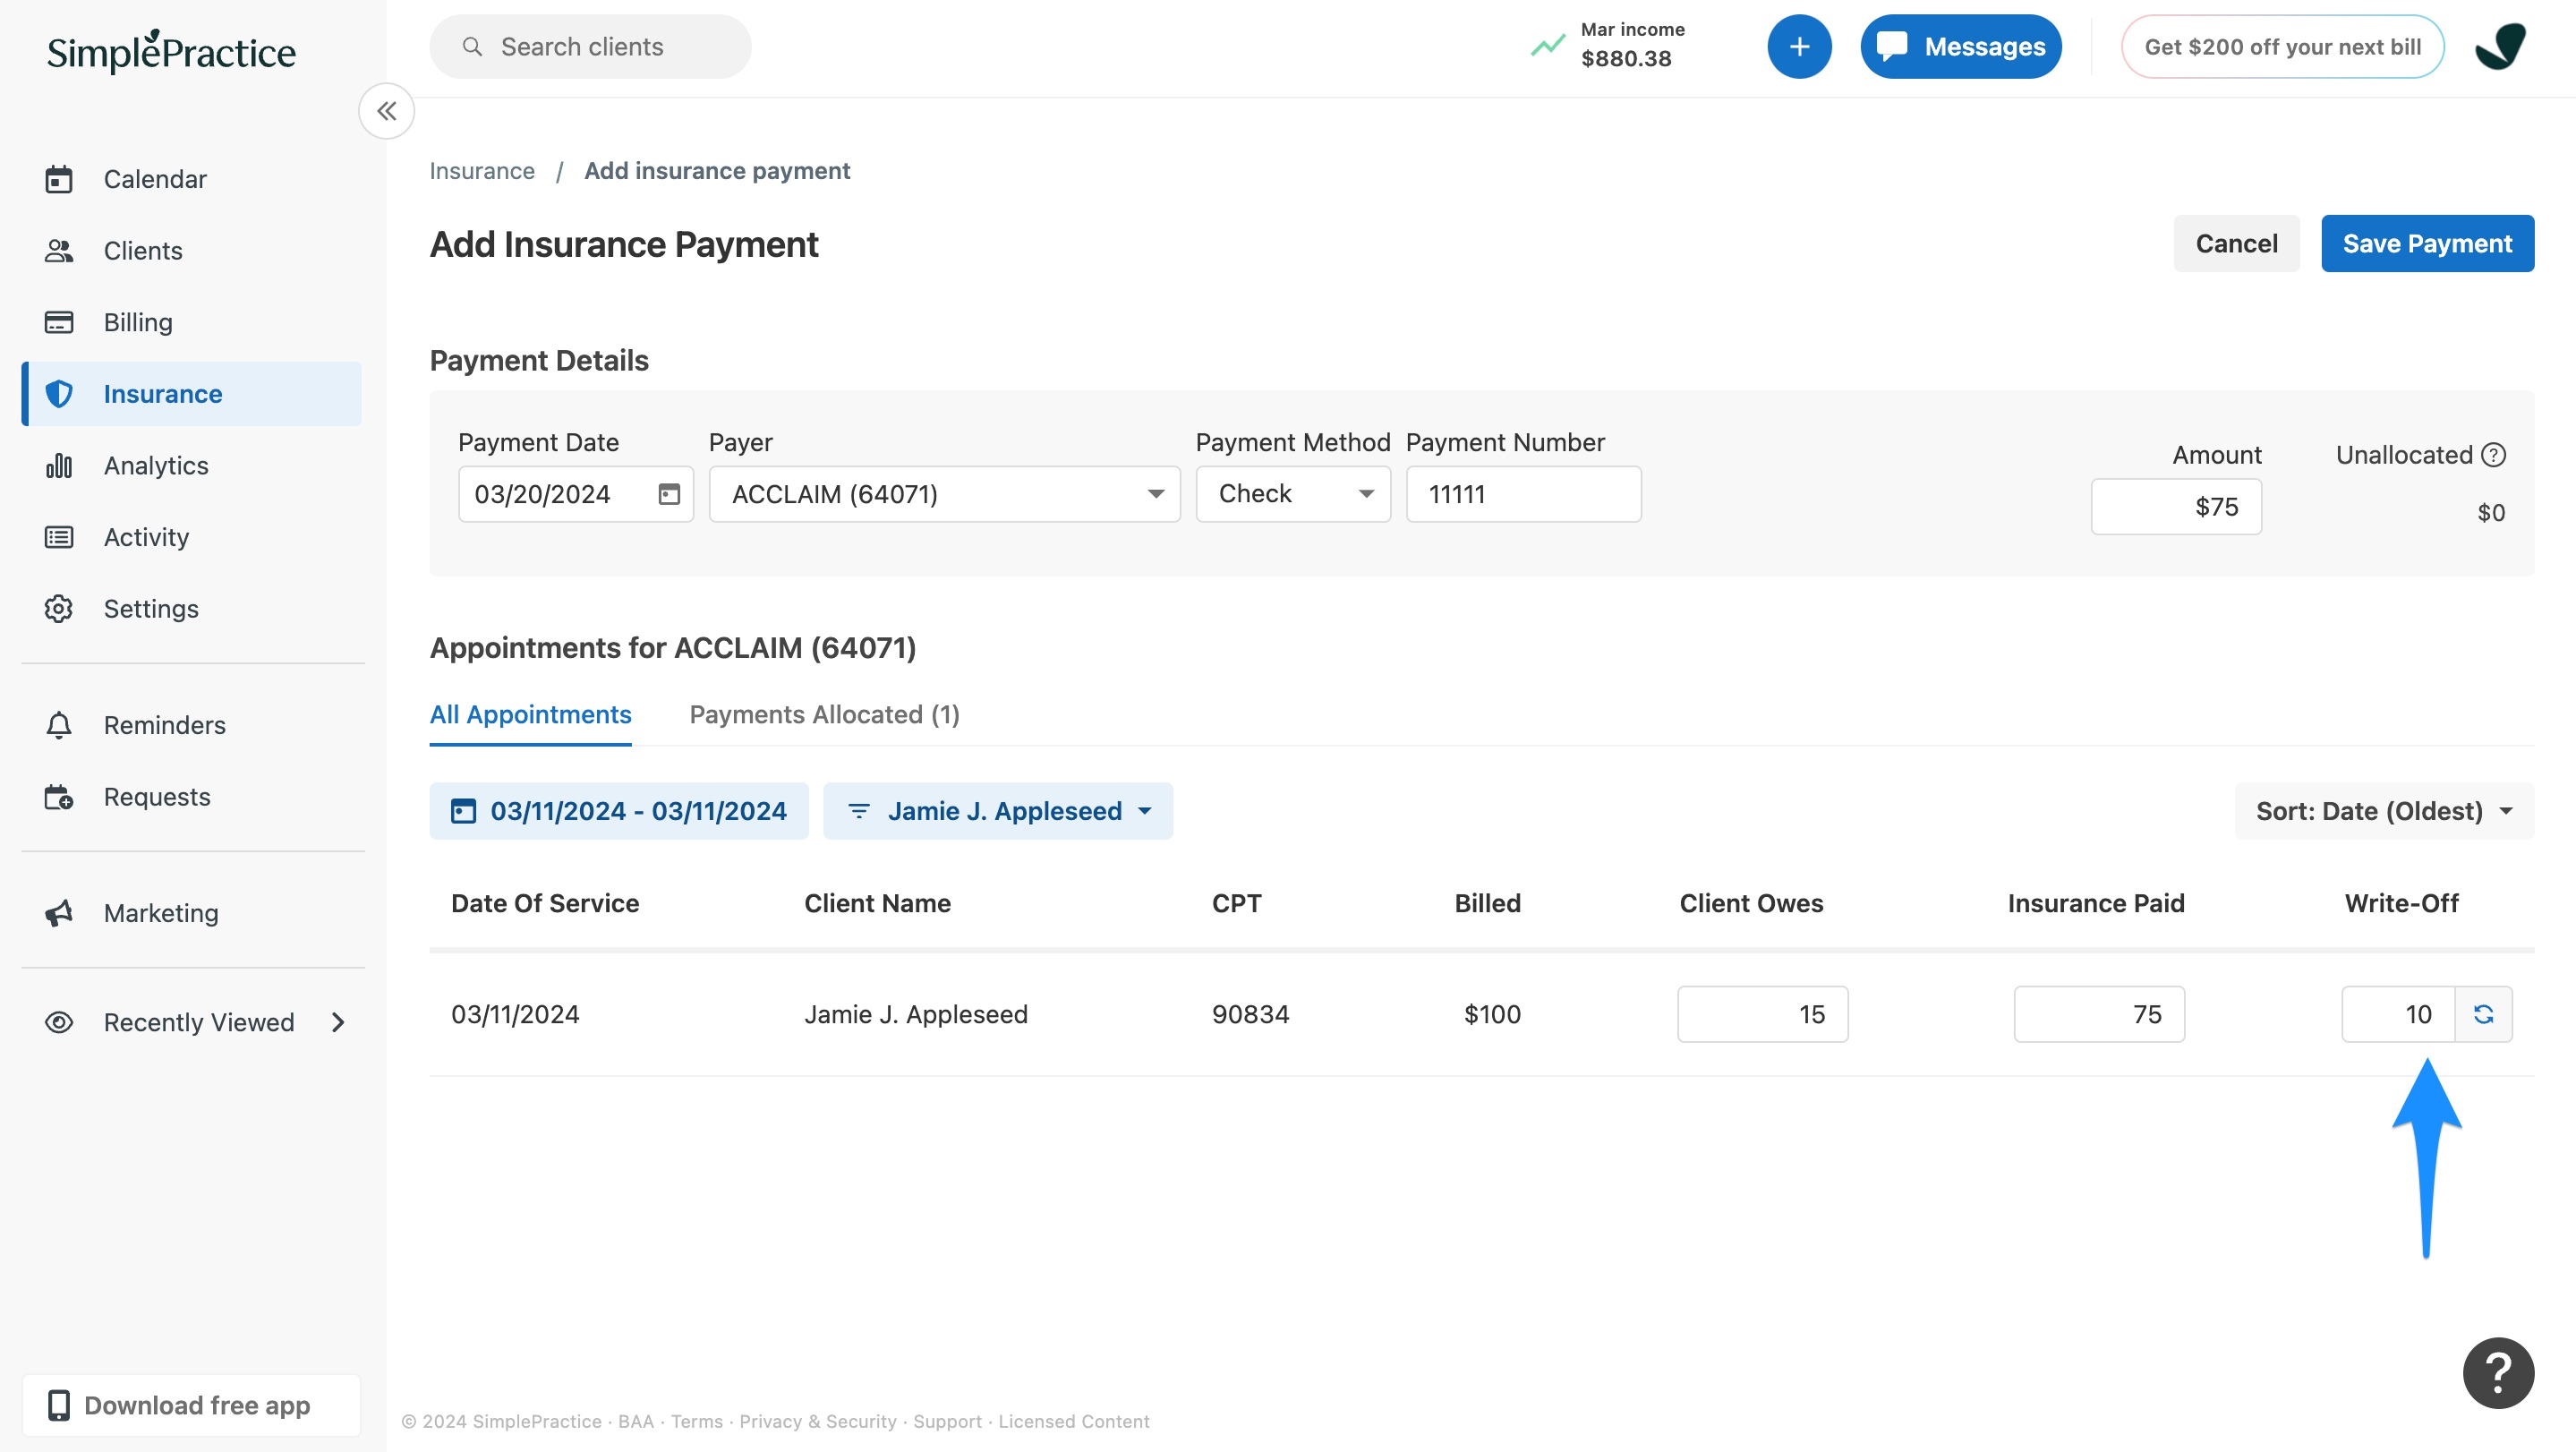Click the client name Jamie J. Appleseed in the row

915,1014
